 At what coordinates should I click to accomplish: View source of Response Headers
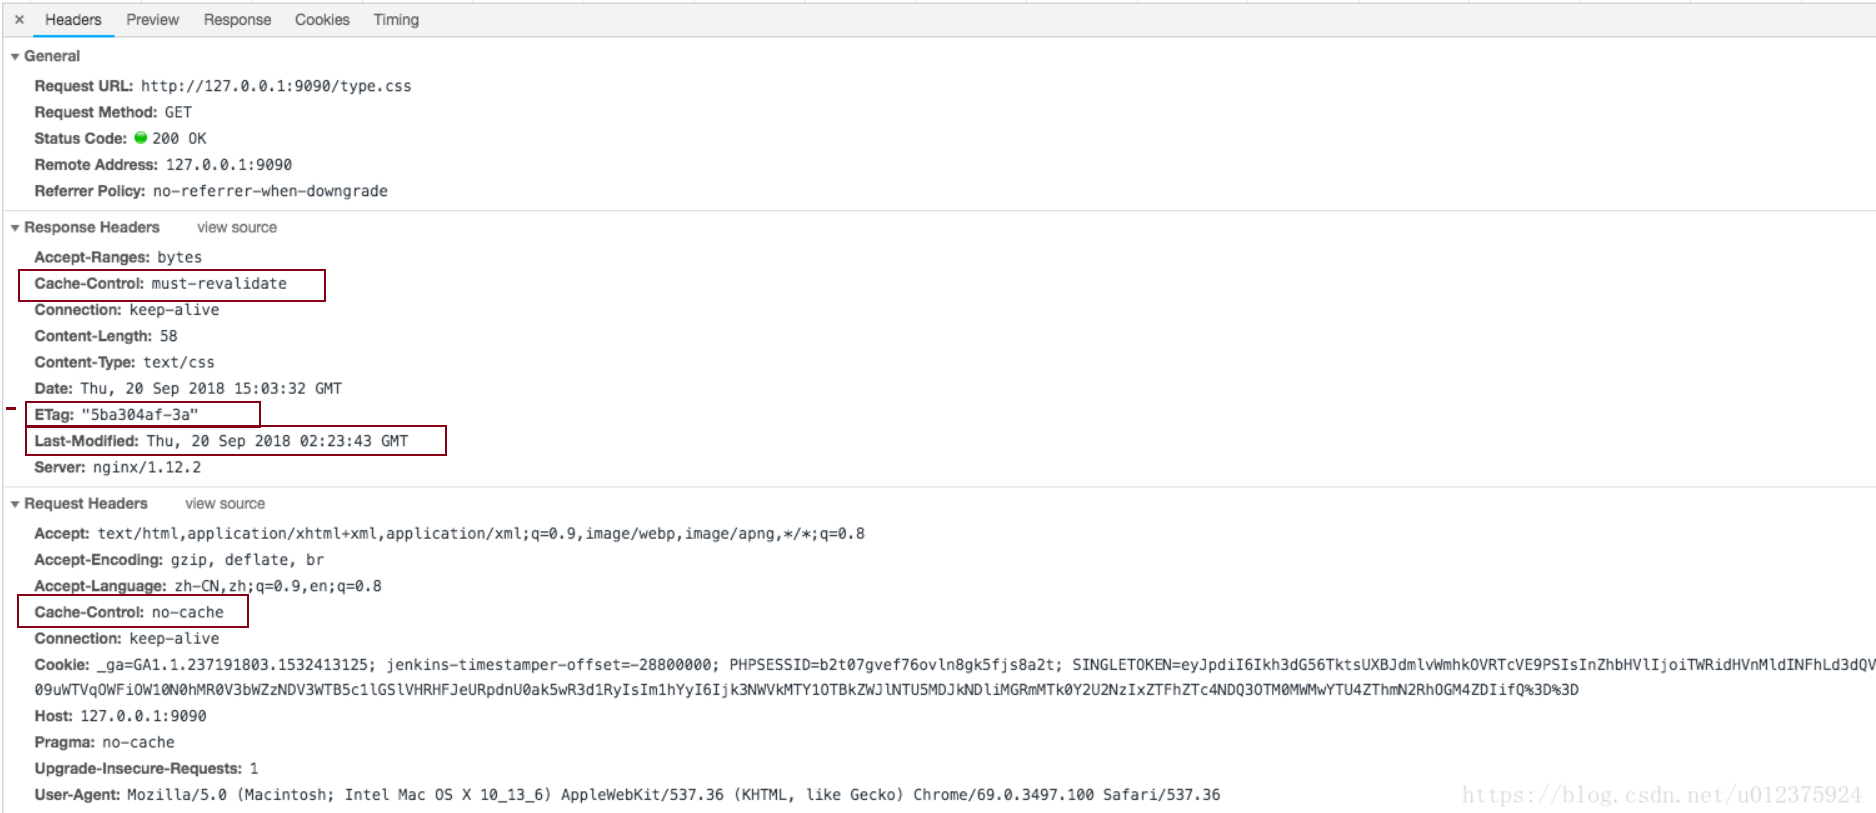(237, 228)
